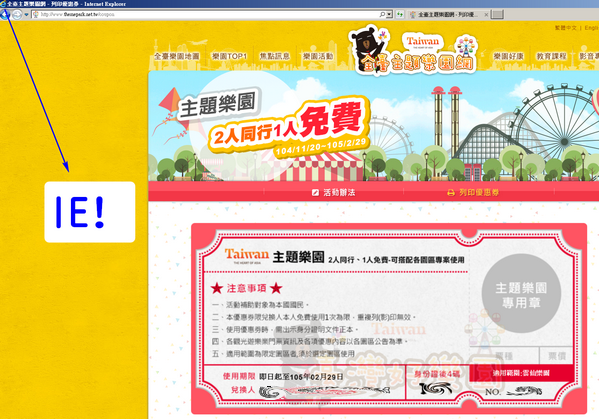Open 教育課程 navigation menu item
This screenshot has height=419, width=599.
click(551, 56)
